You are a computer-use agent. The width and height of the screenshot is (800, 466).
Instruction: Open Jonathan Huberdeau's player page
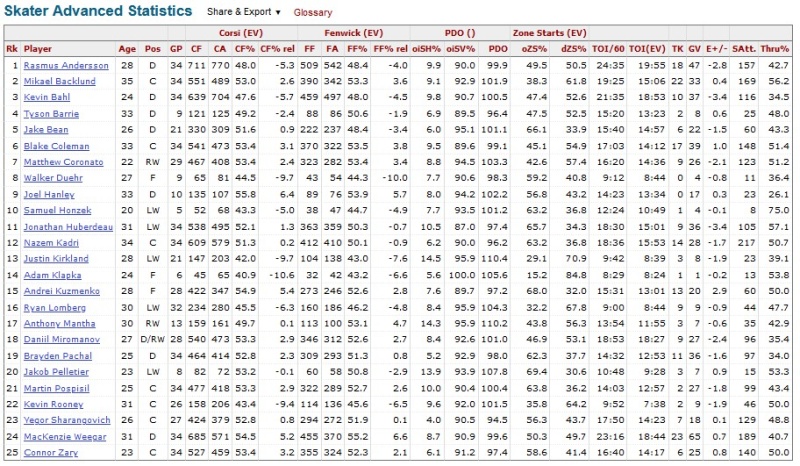pyautogui.click(x=68, y=227)
